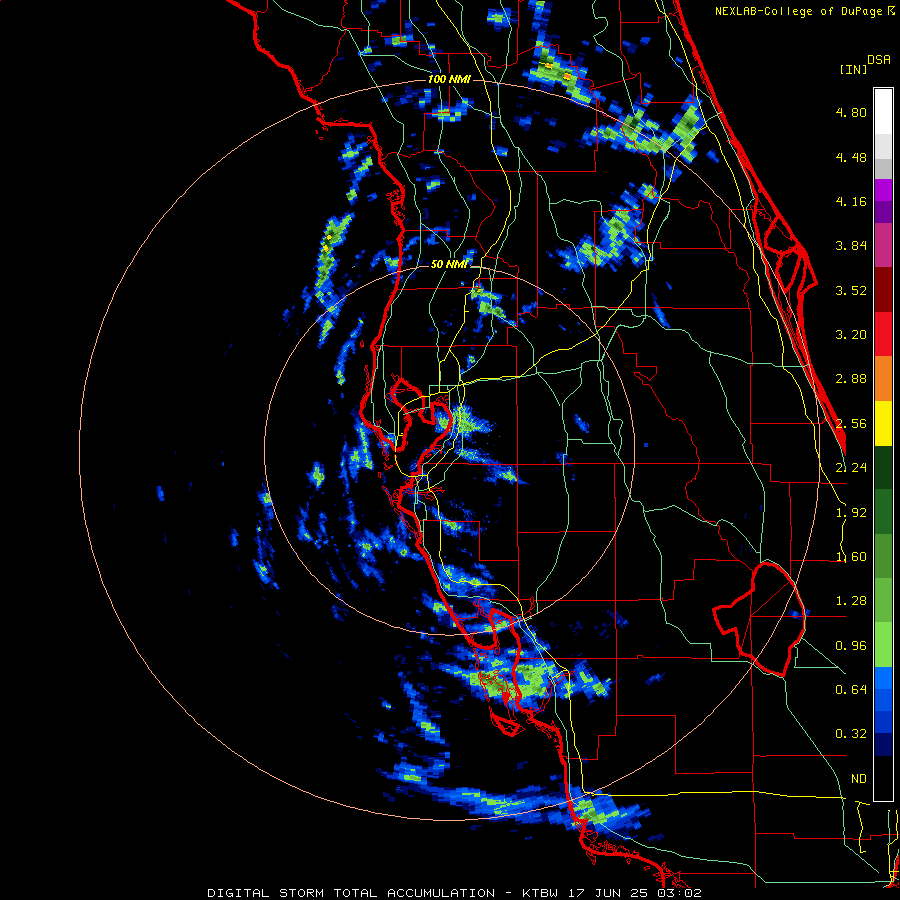Select the white swatch on the color scale
The width and height of the screenshot is (900, 900).
pyautogui.click(x=883, y=112)
